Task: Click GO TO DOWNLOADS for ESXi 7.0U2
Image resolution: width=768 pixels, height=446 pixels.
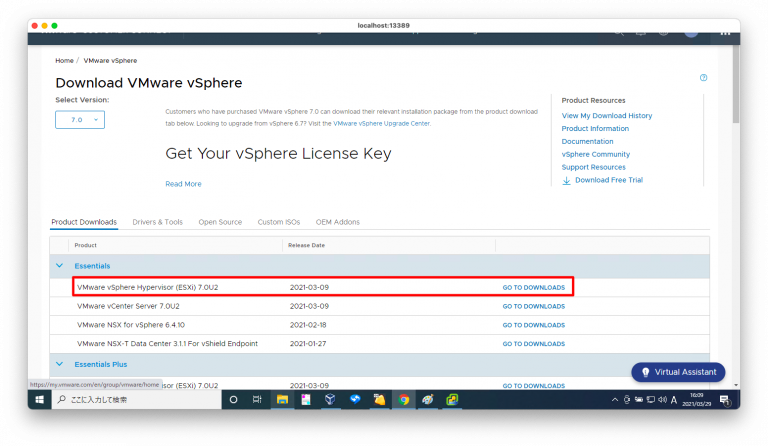Action: [x=533, y=287]
